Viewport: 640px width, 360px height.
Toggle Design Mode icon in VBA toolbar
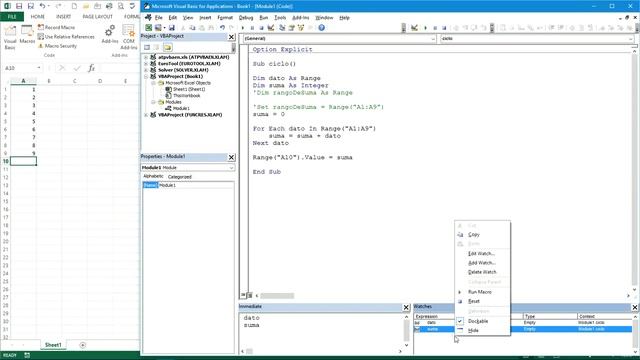click(271, 28)
